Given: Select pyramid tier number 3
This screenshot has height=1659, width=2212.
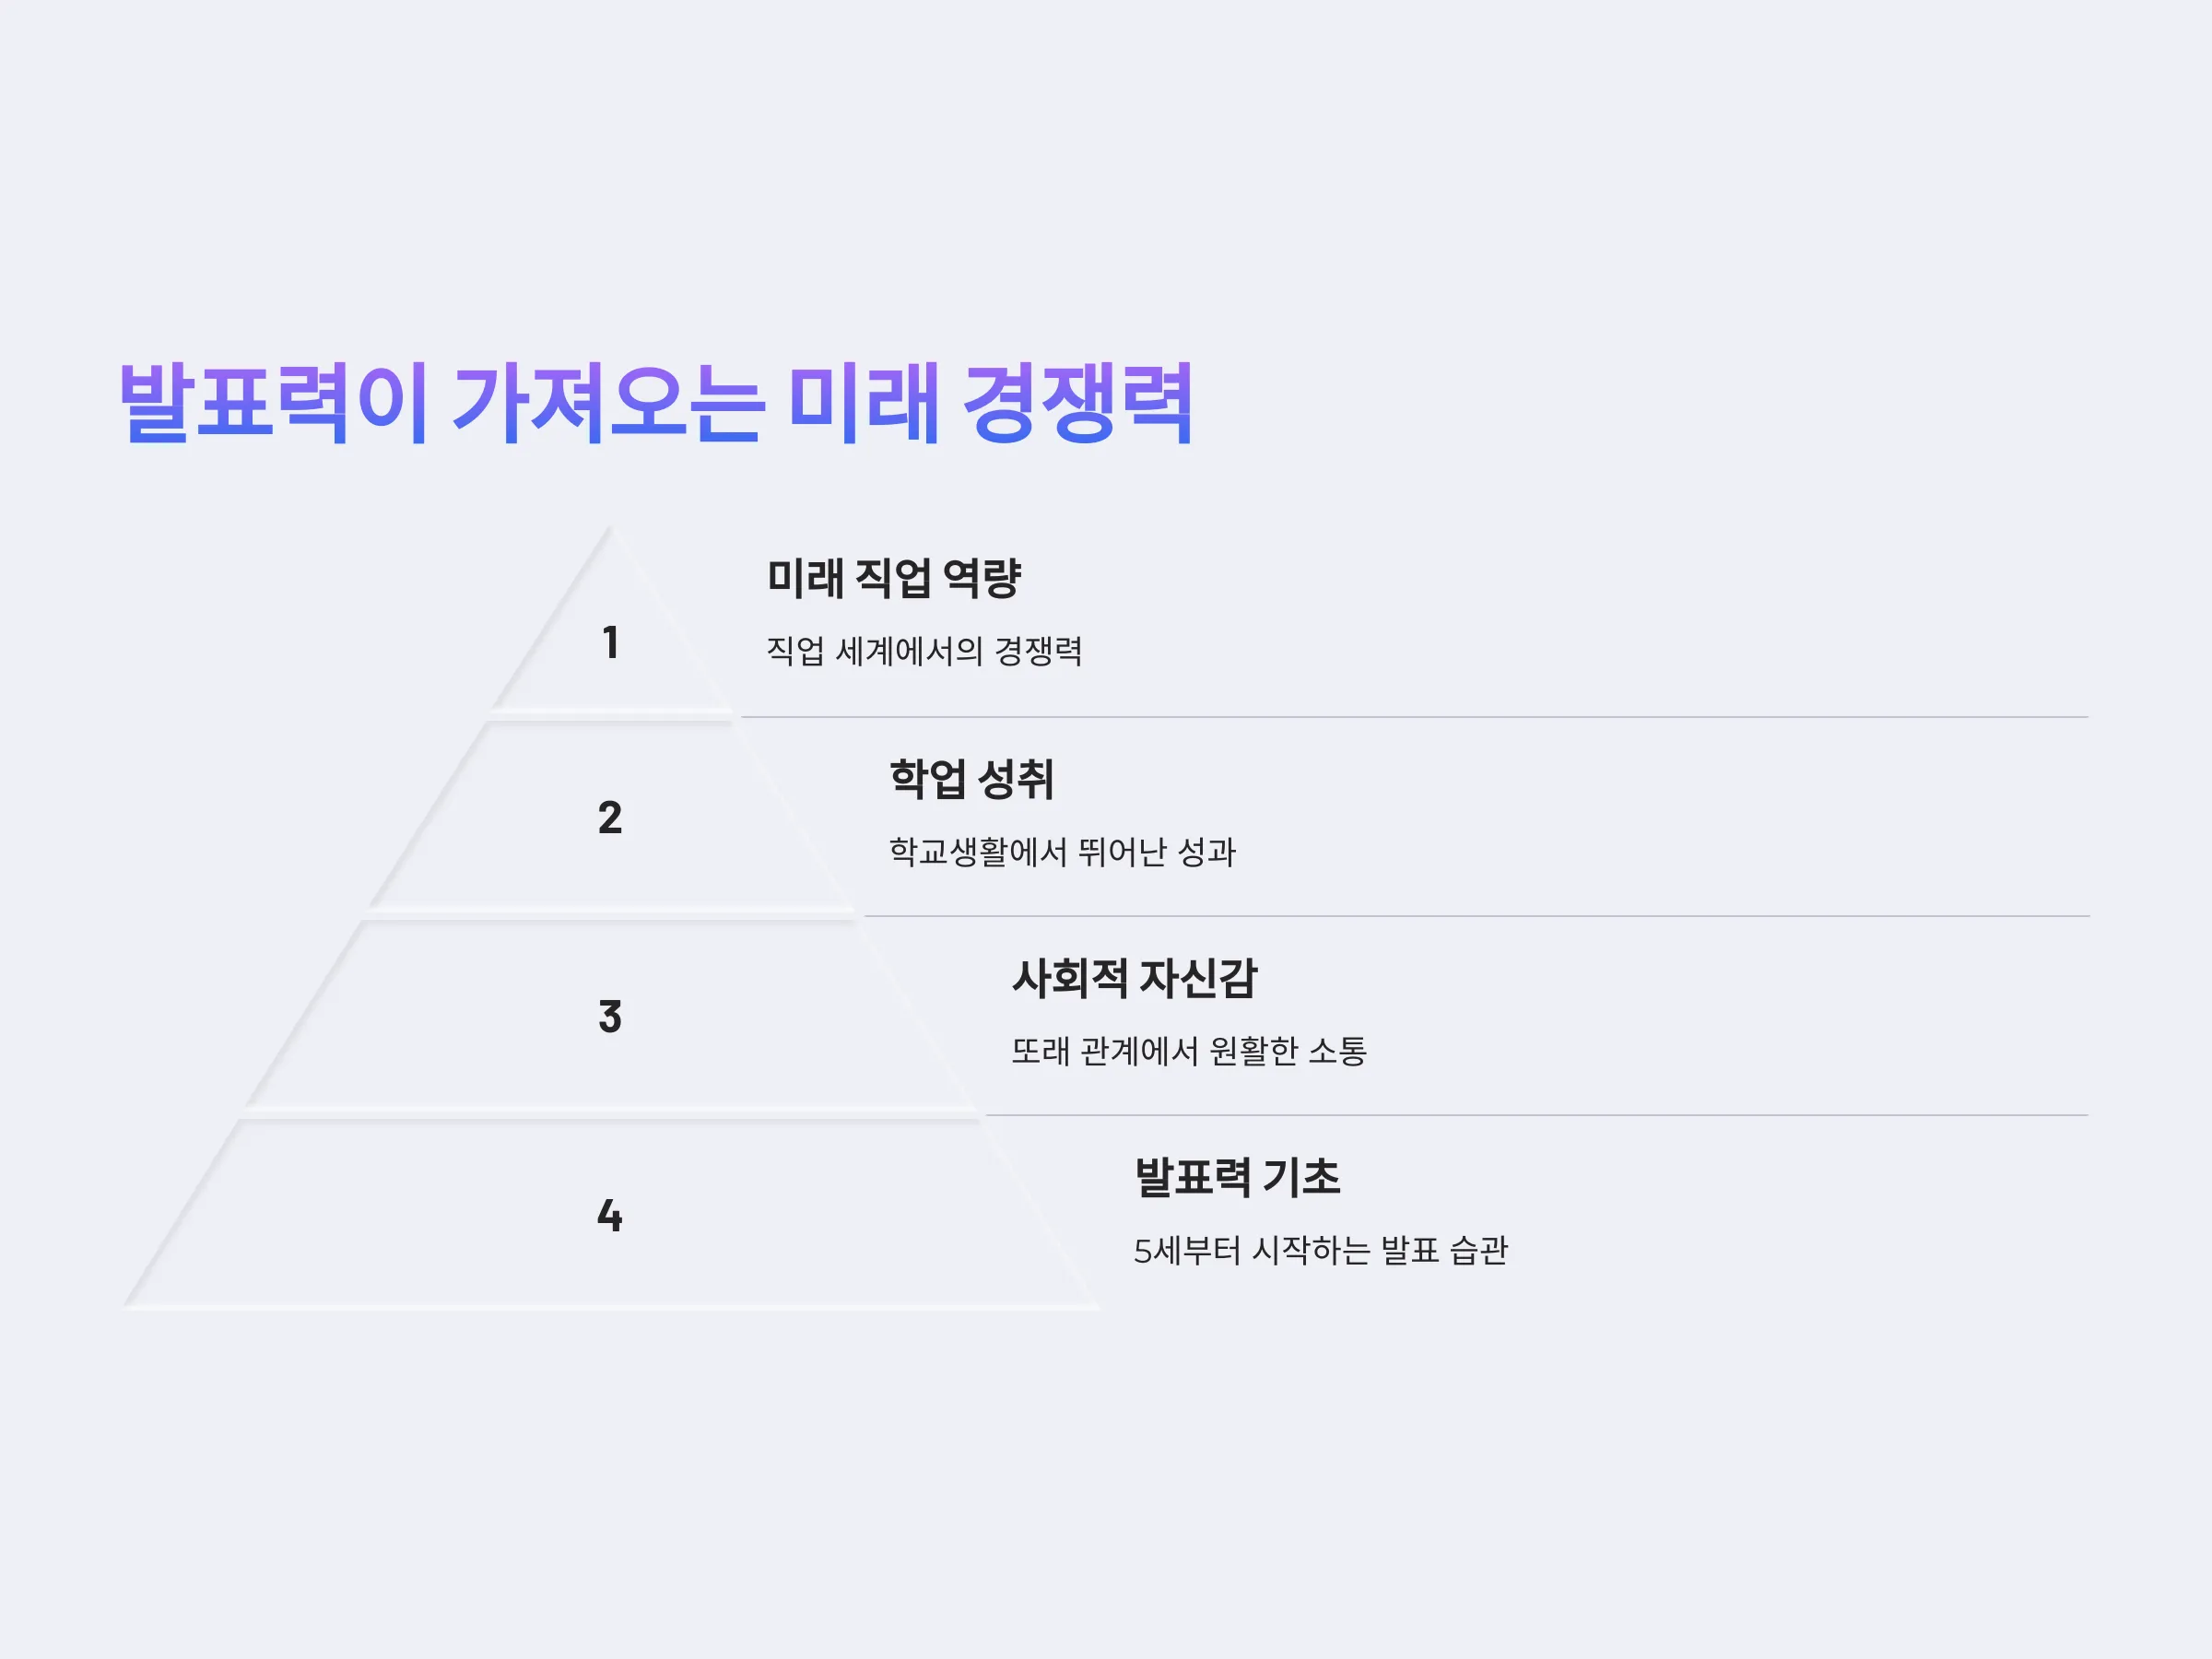Looking at the screenshot, I should coord(610,1016).
